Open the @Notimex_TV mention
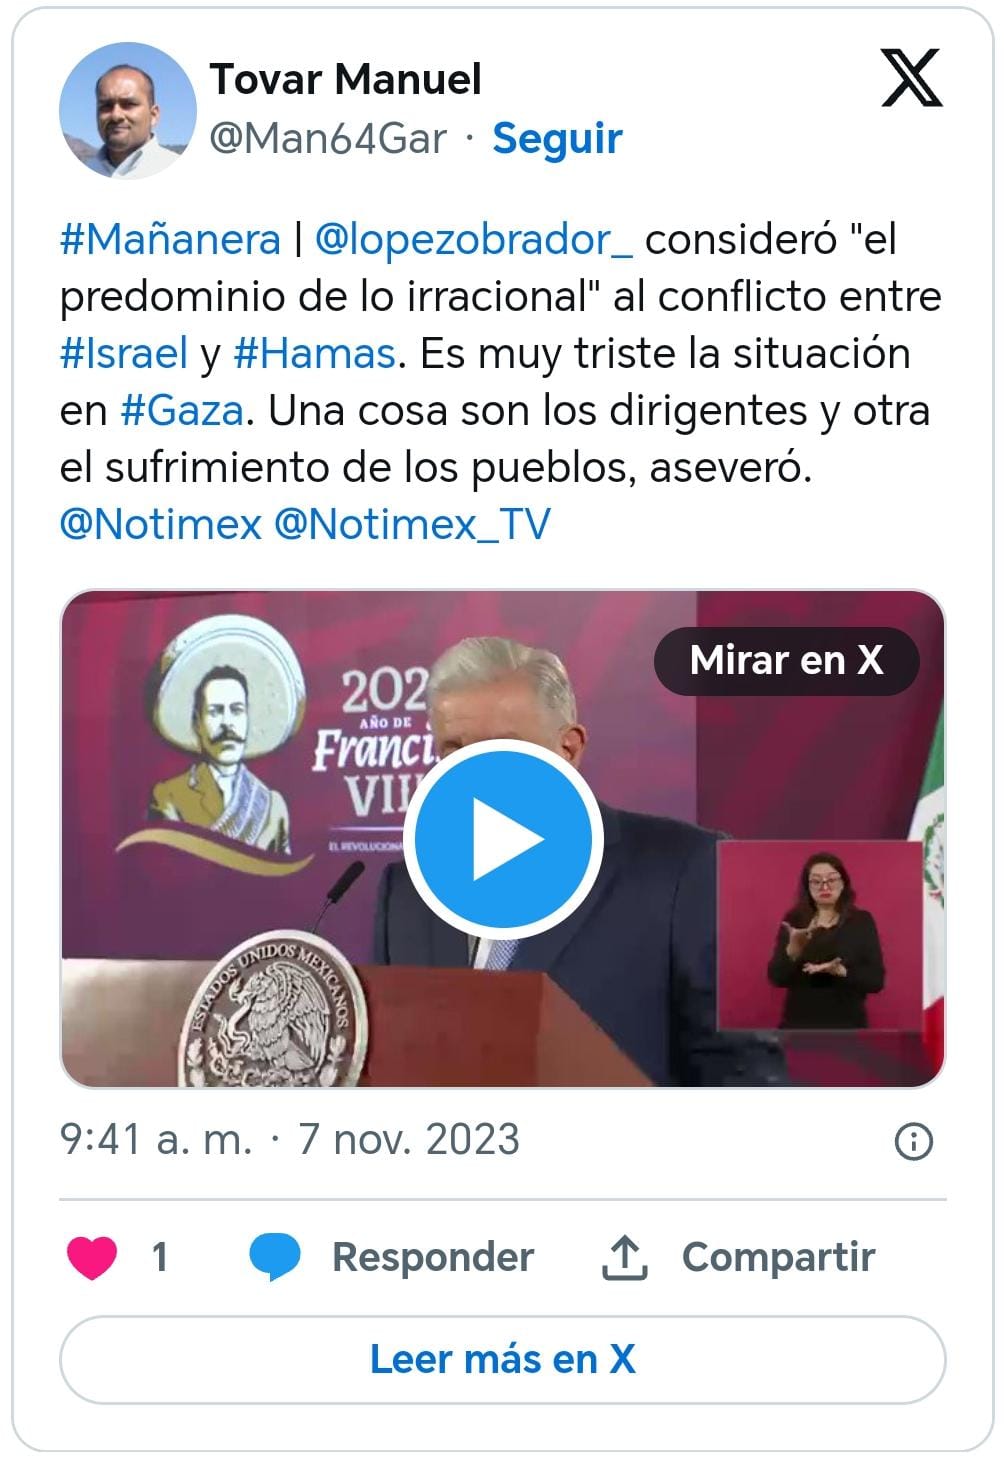 click(412, 524)
